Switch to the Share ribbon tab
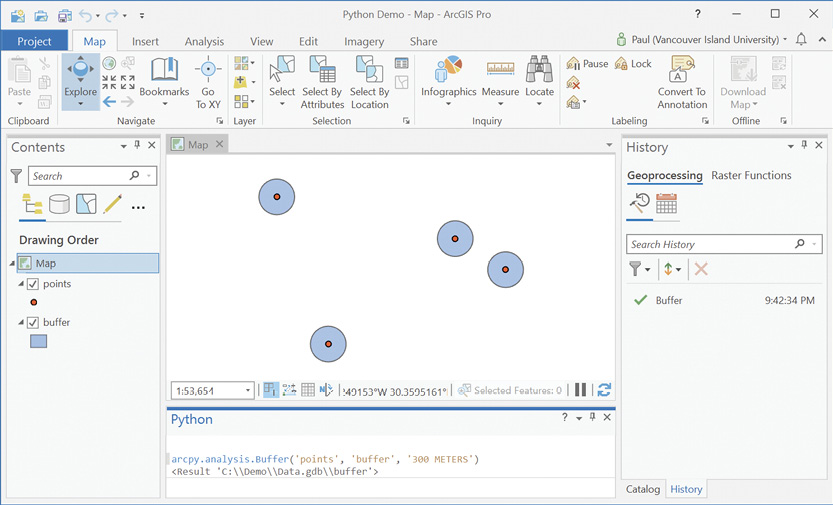The width and height of the screenshot is (833, 505). (x=423, y=41)
